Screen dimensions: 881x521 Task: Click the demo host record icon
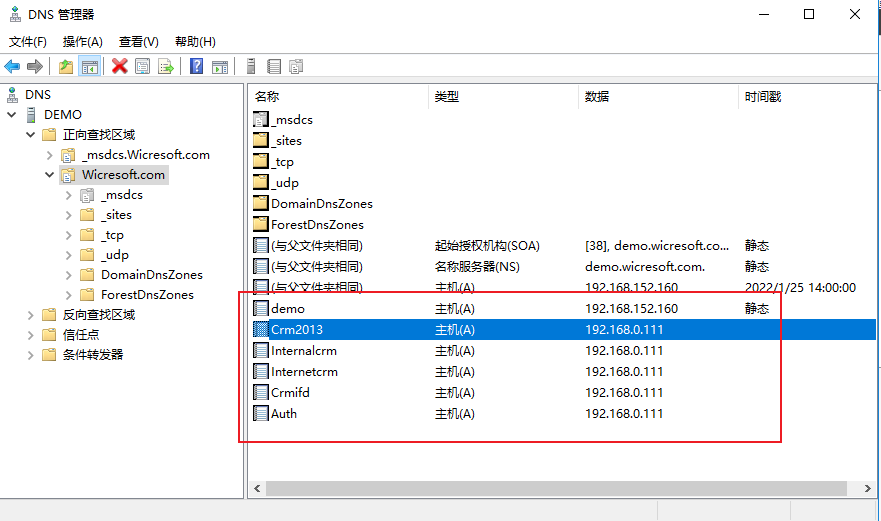(x=261, y=308)
